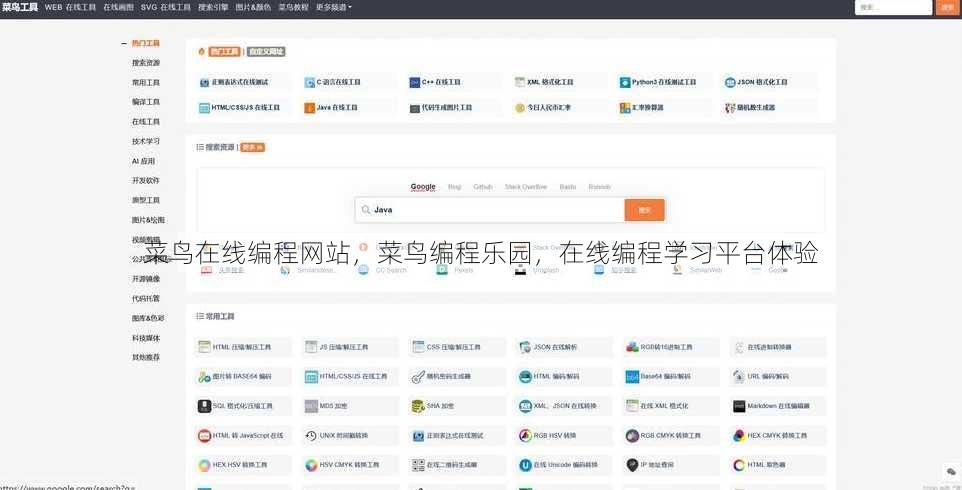Click the 热门工具 orange tag button
The height and width of the screenshot is (490, 962).
coord(224,52)
